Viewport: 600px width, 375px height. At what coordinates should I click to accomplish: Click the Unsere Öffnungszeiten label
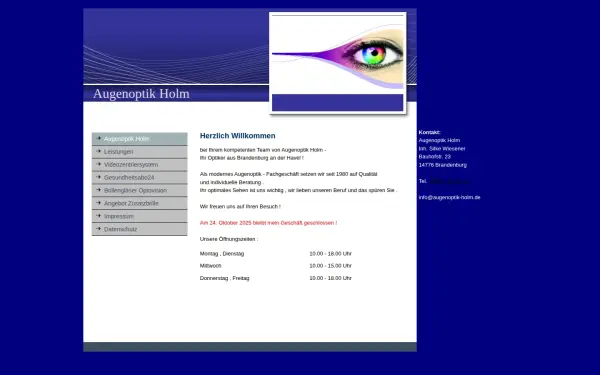[229, 239]
